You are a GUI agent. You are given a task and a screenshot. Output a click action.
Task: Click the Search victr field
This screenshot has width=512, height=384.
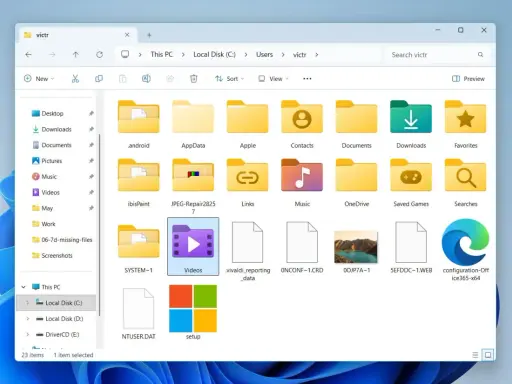[437, 55]
